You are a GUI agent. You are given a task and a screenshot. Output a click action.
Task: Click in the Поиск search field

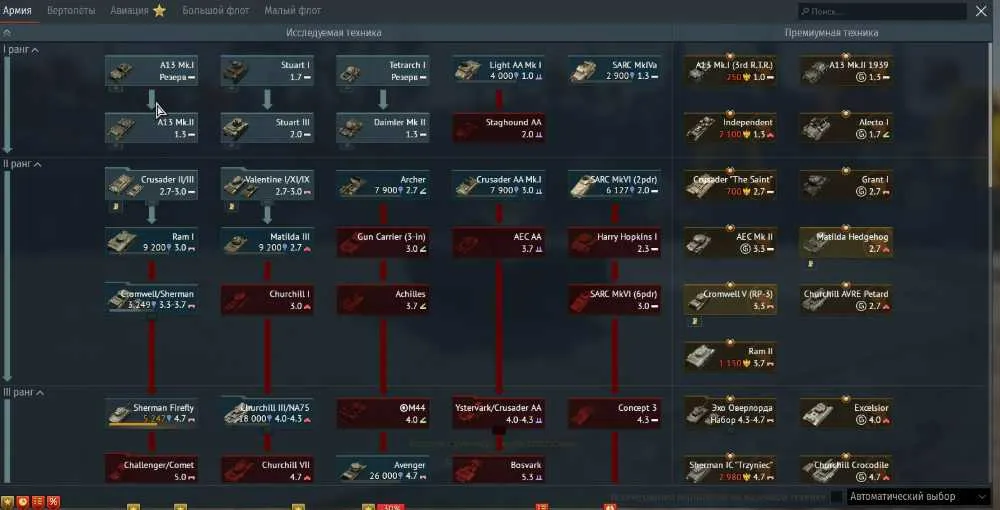882,11
